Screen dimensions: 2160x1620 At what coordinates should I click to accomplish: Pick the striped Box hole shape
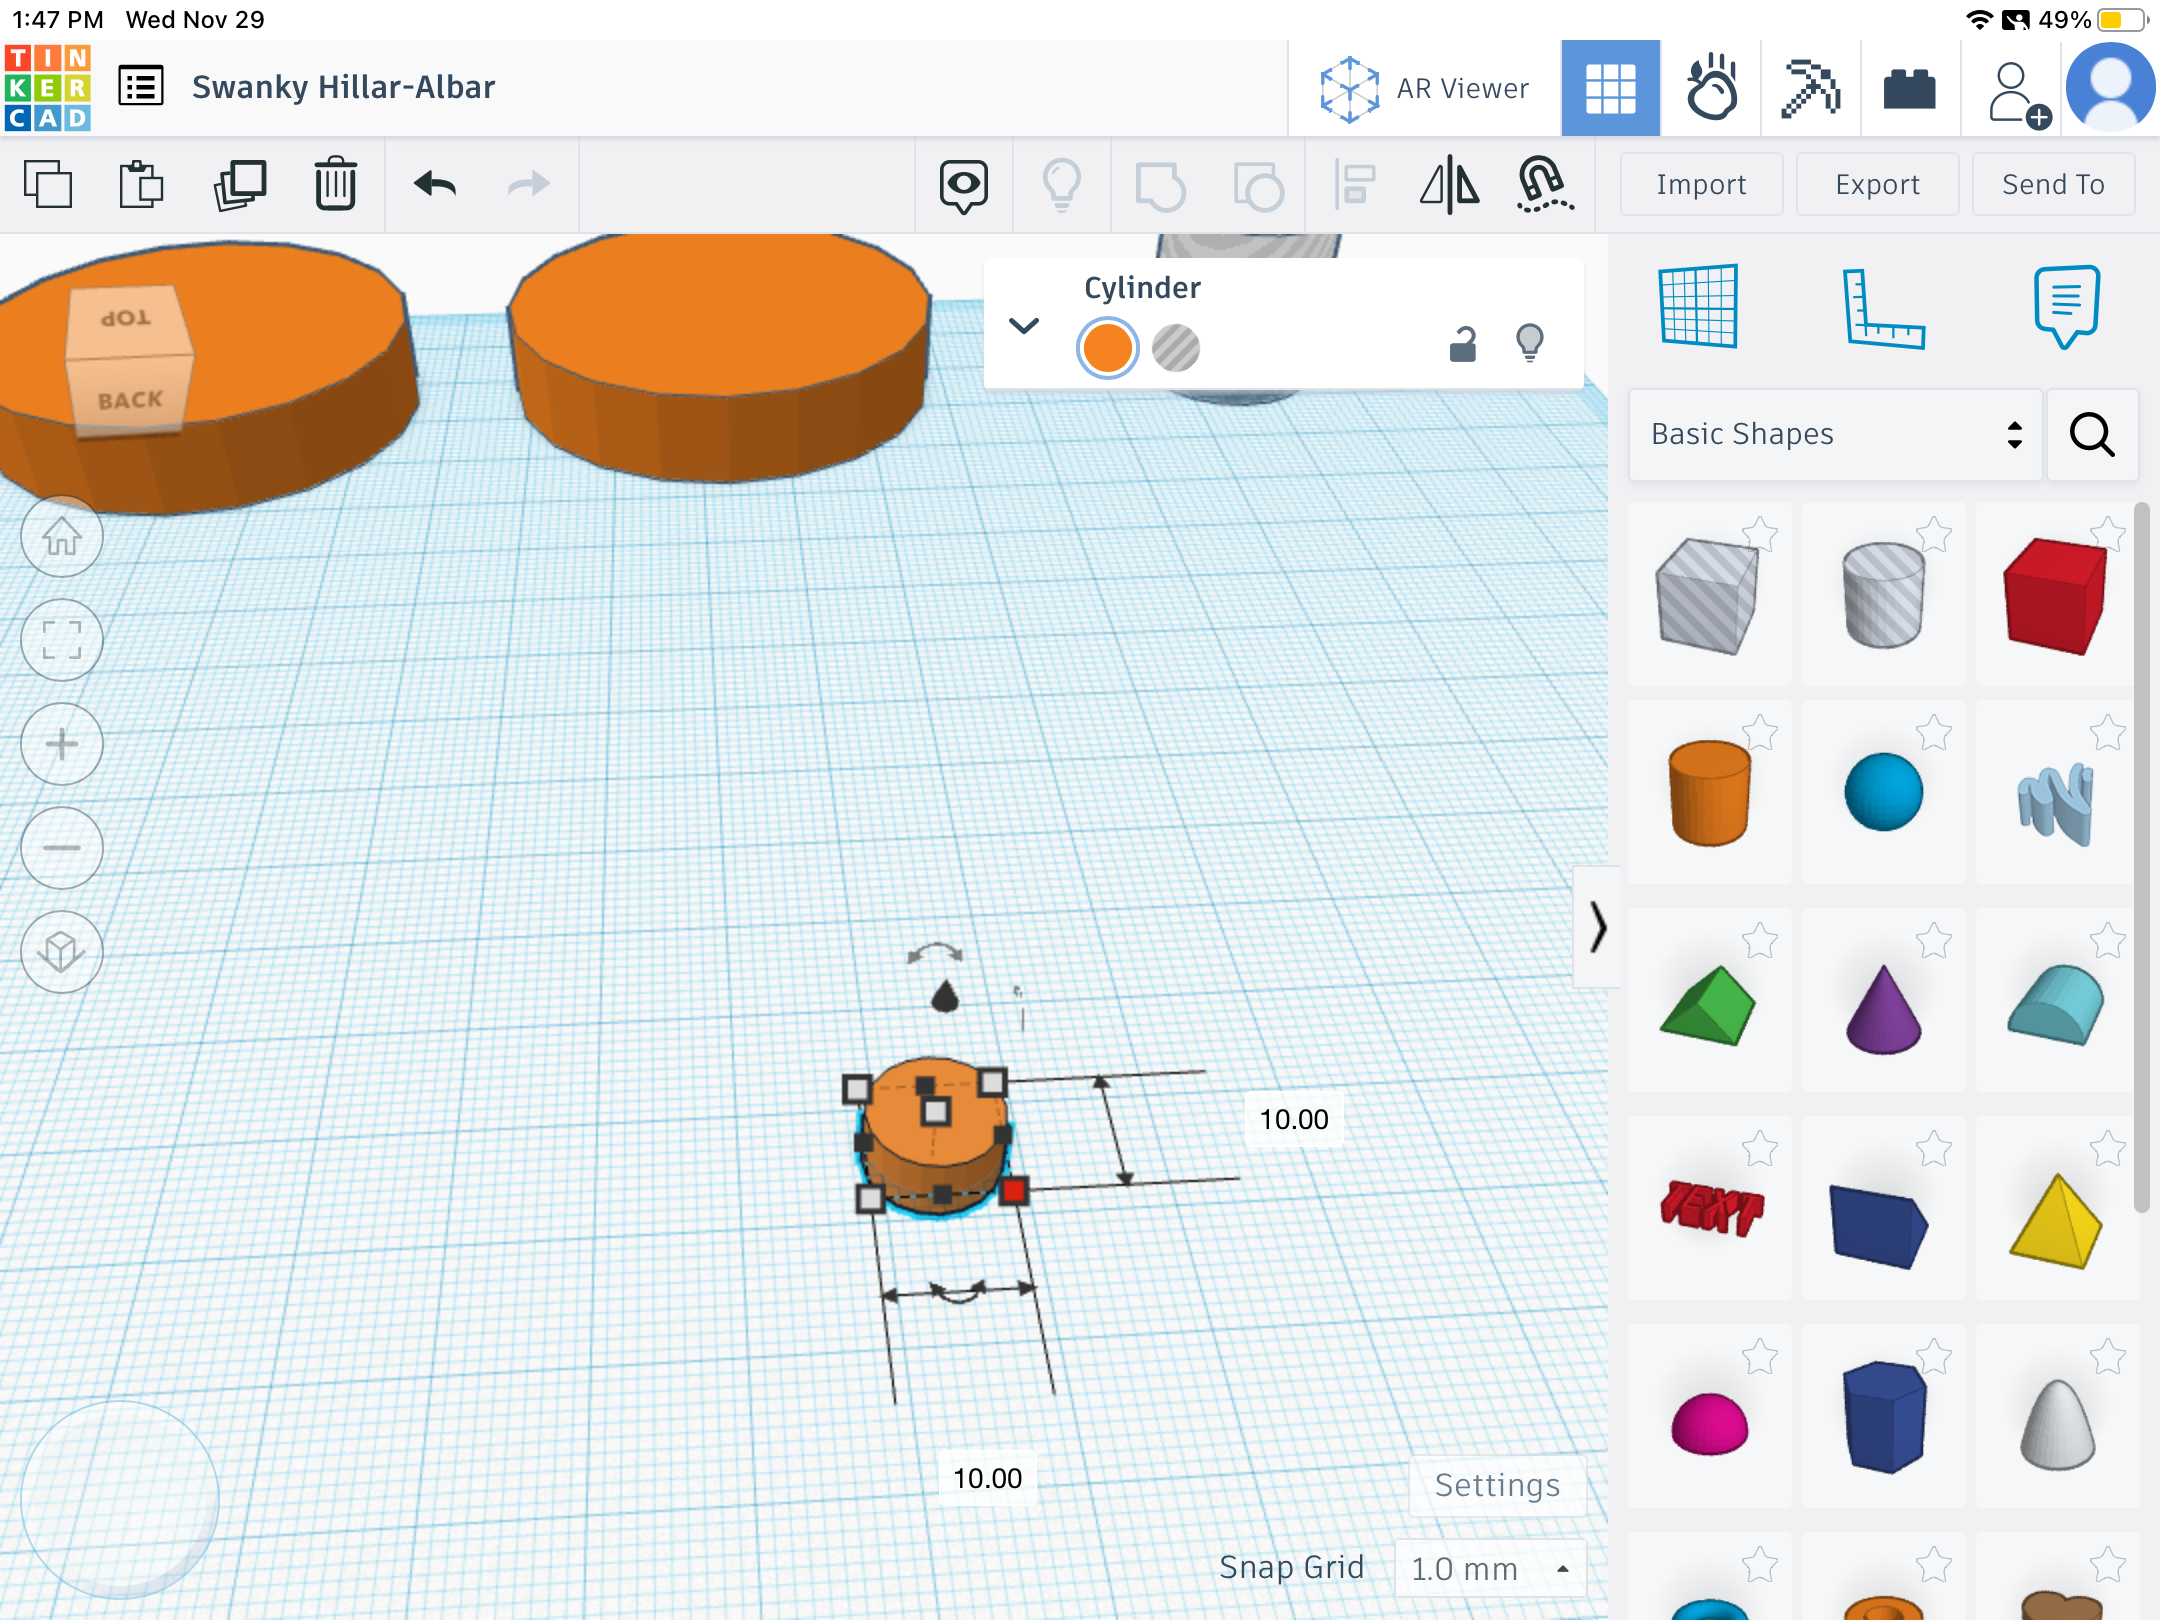1708,594
